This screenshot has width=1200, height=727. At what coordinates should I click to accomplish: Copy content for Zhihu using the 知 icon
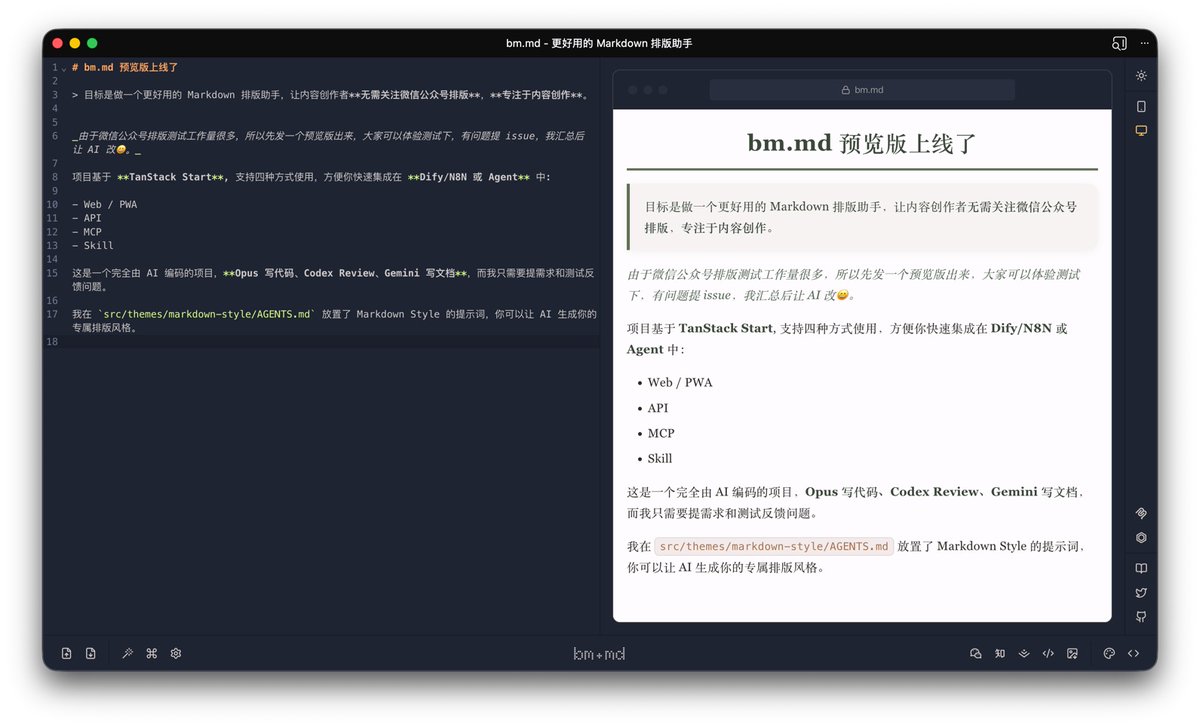(1000, 653)
